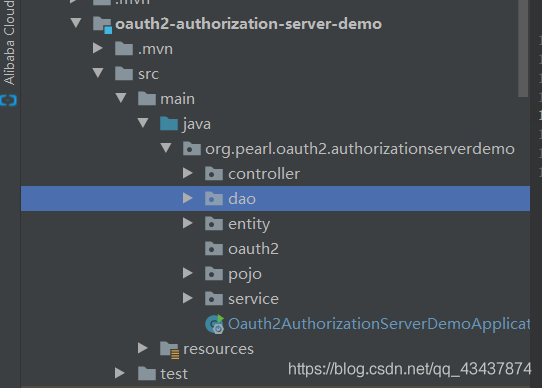
Task: Click the resources folder icon
Action: click(x=169, y=349)
